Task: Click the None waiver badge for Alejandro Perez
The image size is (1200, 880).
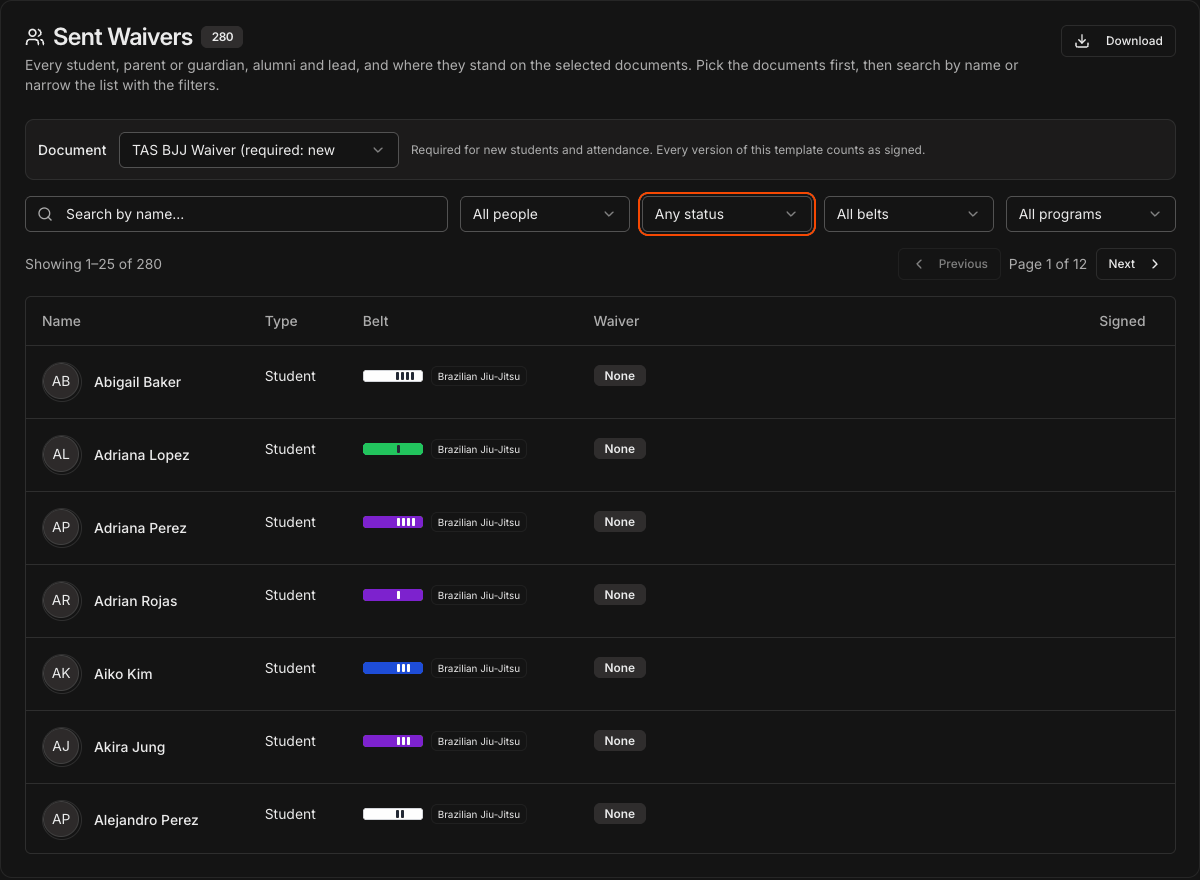Action: (x=620, y=814)
